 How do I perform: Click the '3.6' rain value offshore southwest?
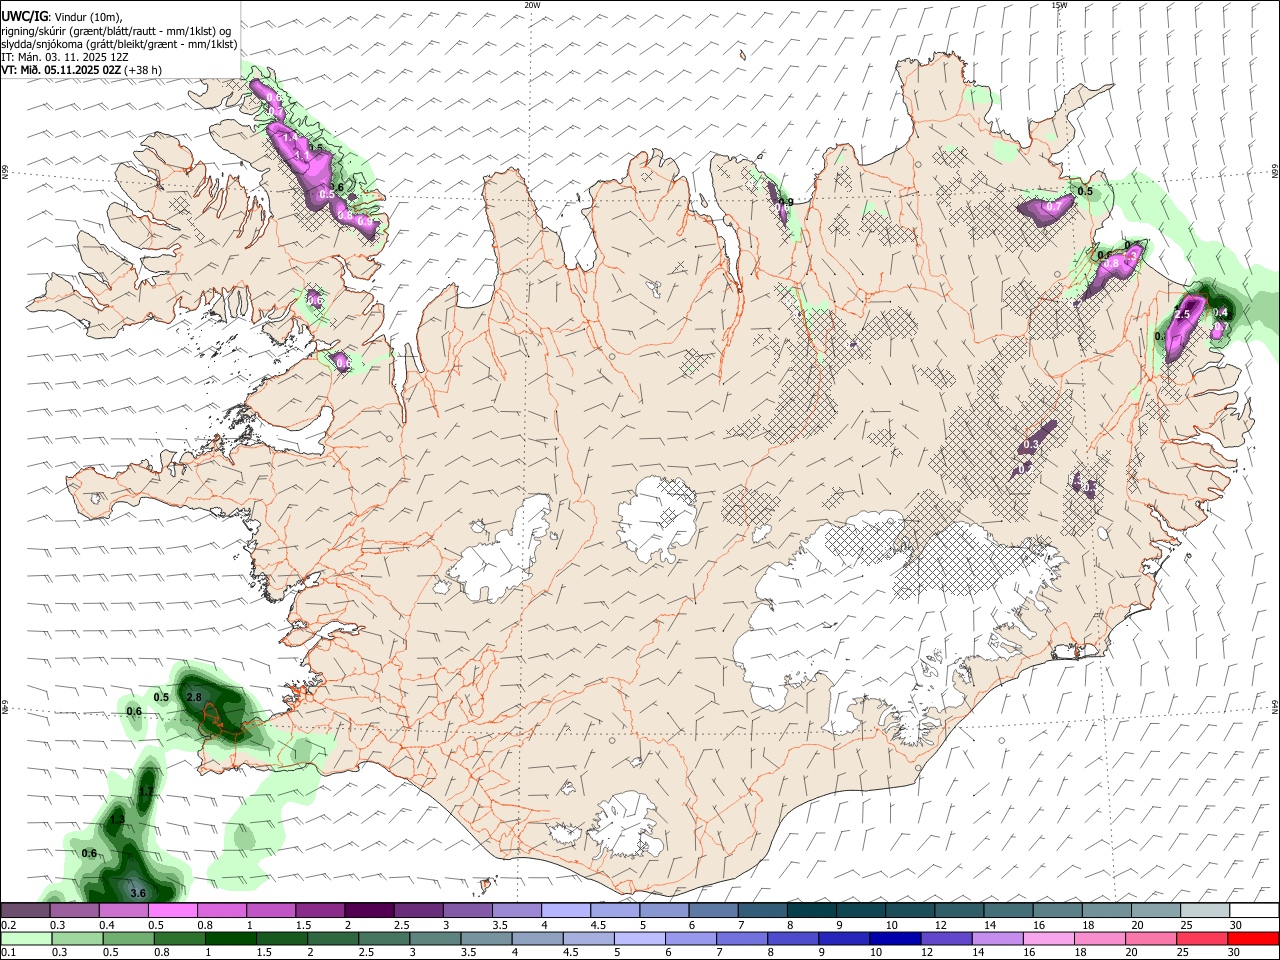(138, 893)
